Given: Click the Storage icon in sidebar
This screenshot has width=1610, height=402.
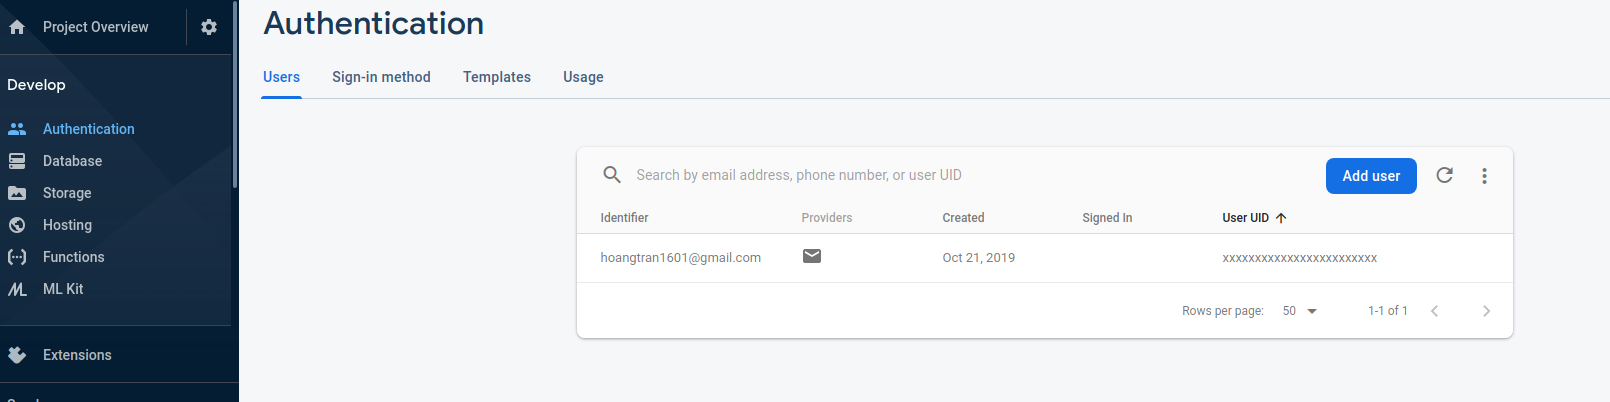Looking at the screenshot, I should (17, 193).
